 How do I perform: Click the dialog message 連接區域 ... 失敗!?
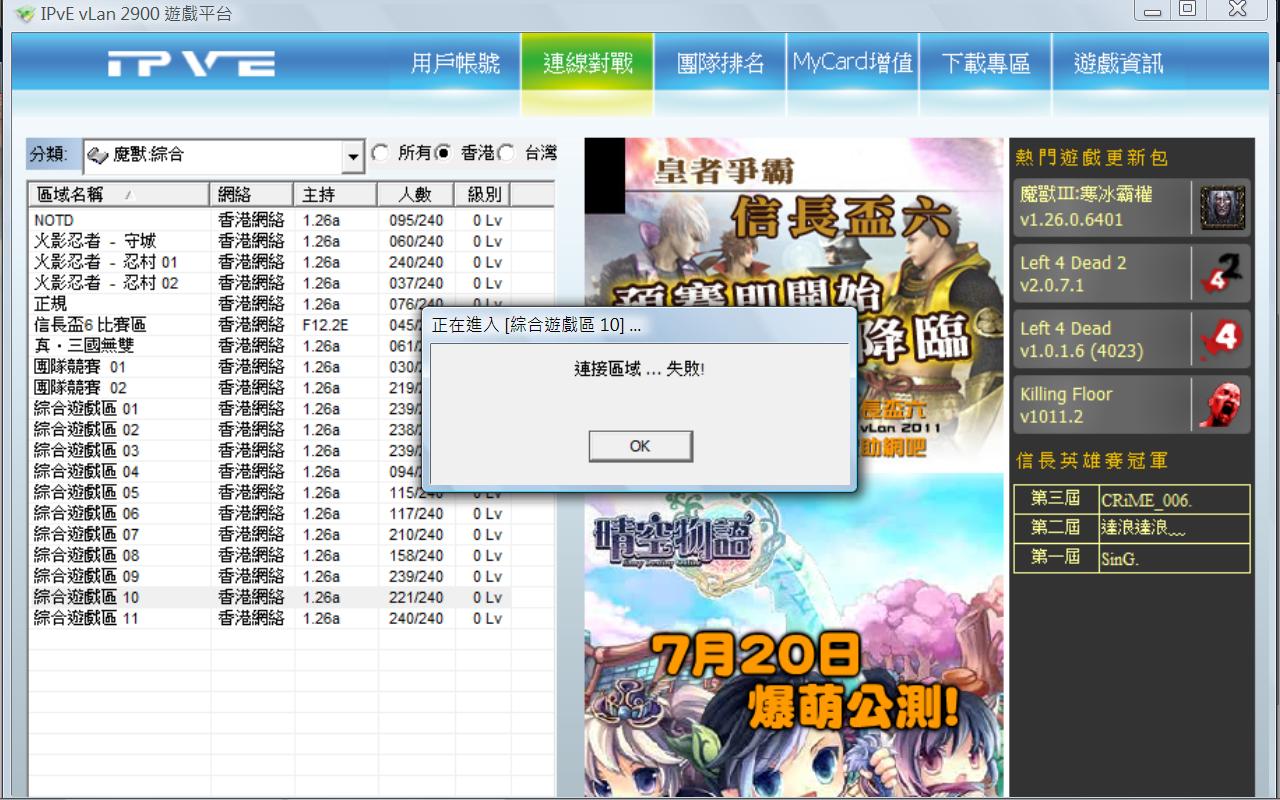pyautogui.click(x=640, y=369)
